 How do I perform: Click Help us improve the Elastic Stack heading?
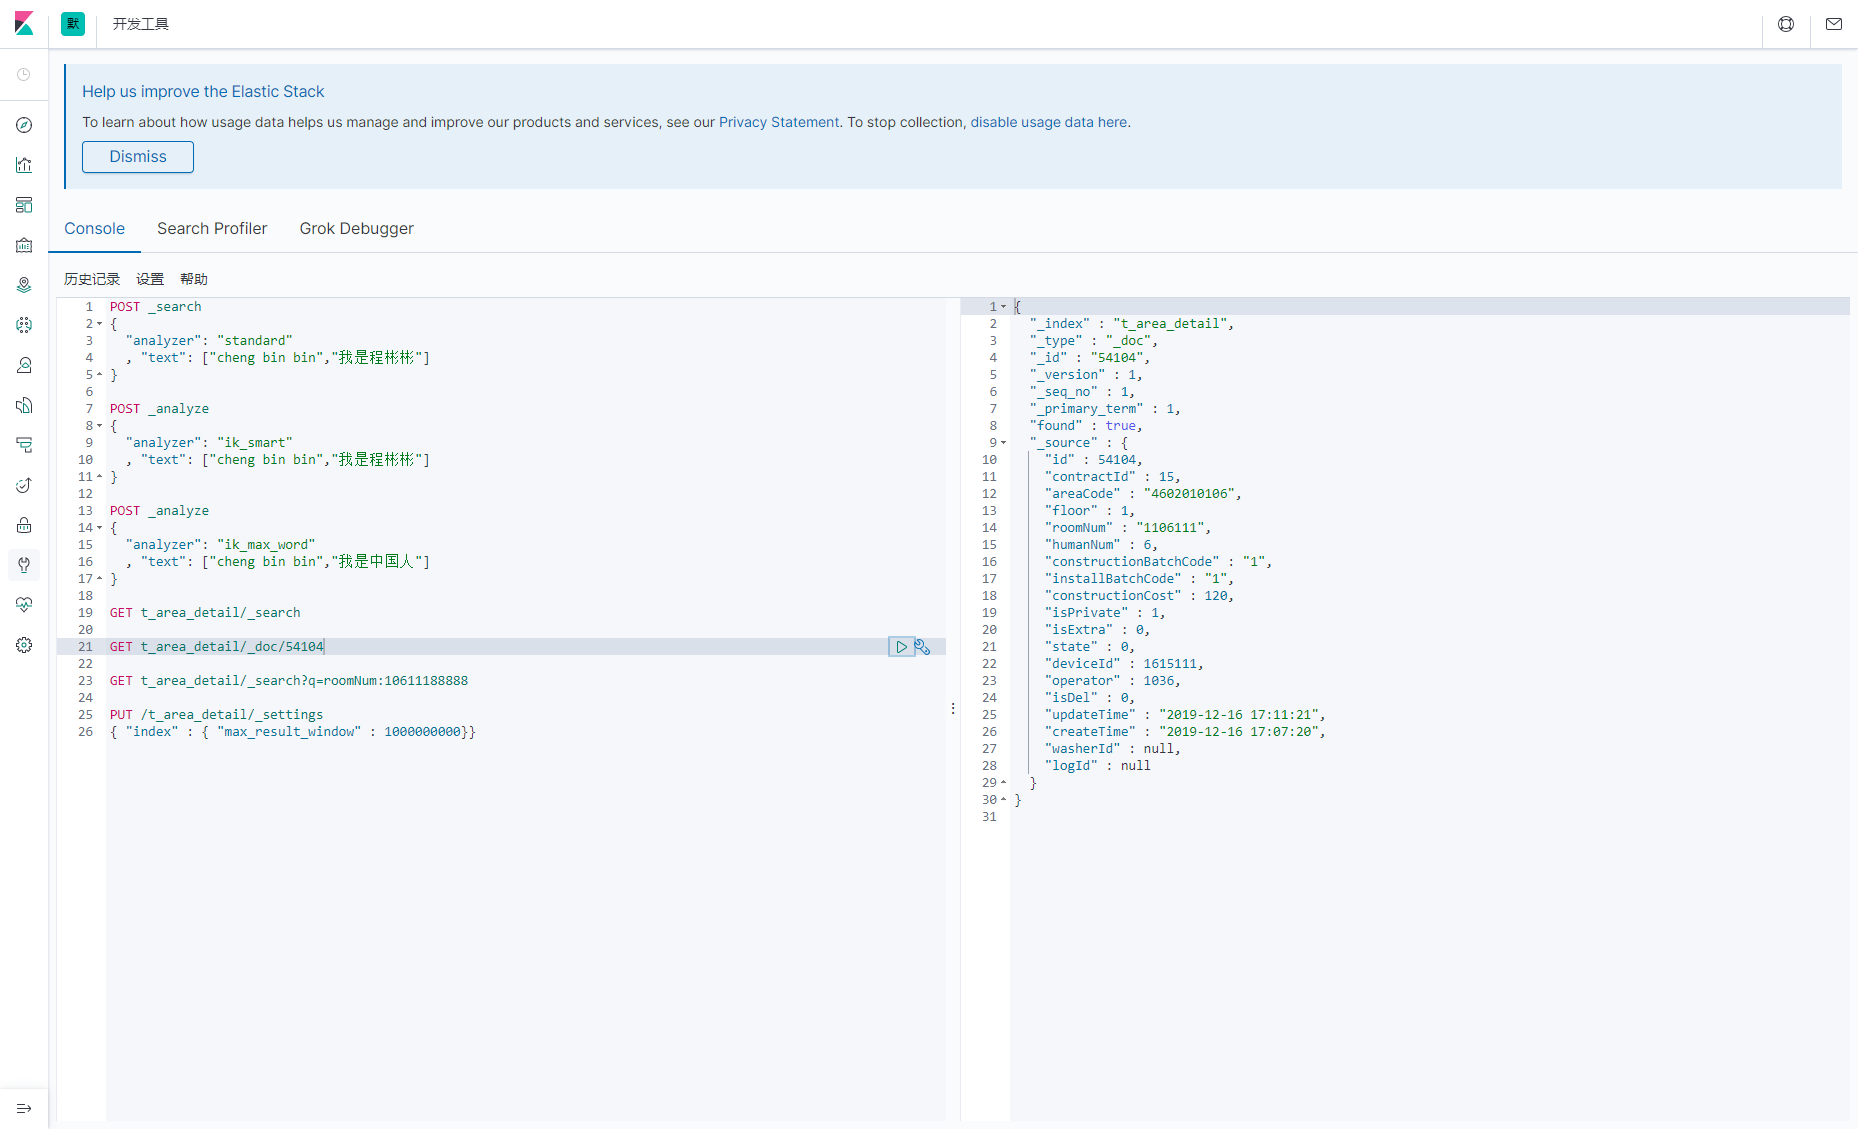click(x=203, y=91)
